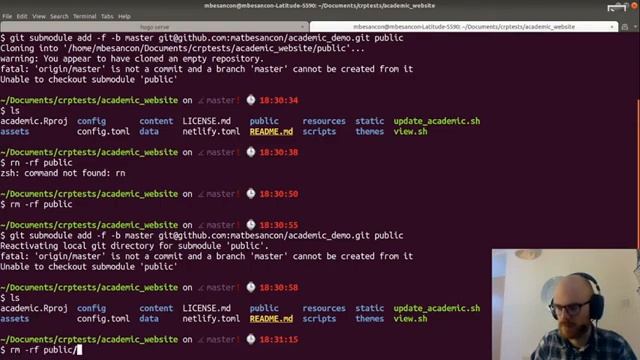Click the content folder in second ls output
Image resolution: width=640 pixels, height=360 pixels.
tap(156, 308)
